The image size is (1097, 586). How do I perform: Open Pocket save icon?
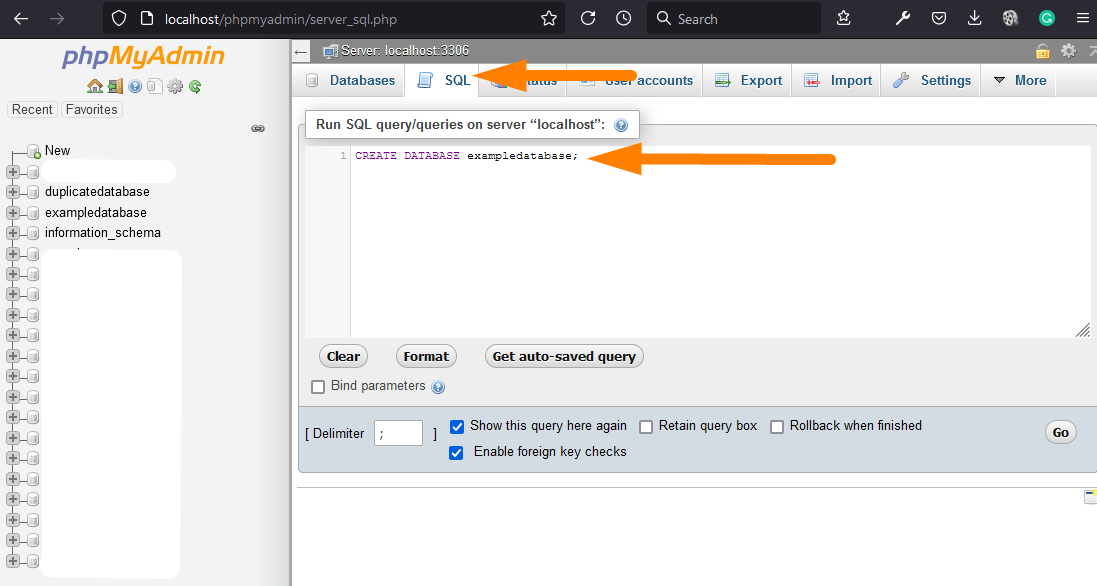(939, 19)
